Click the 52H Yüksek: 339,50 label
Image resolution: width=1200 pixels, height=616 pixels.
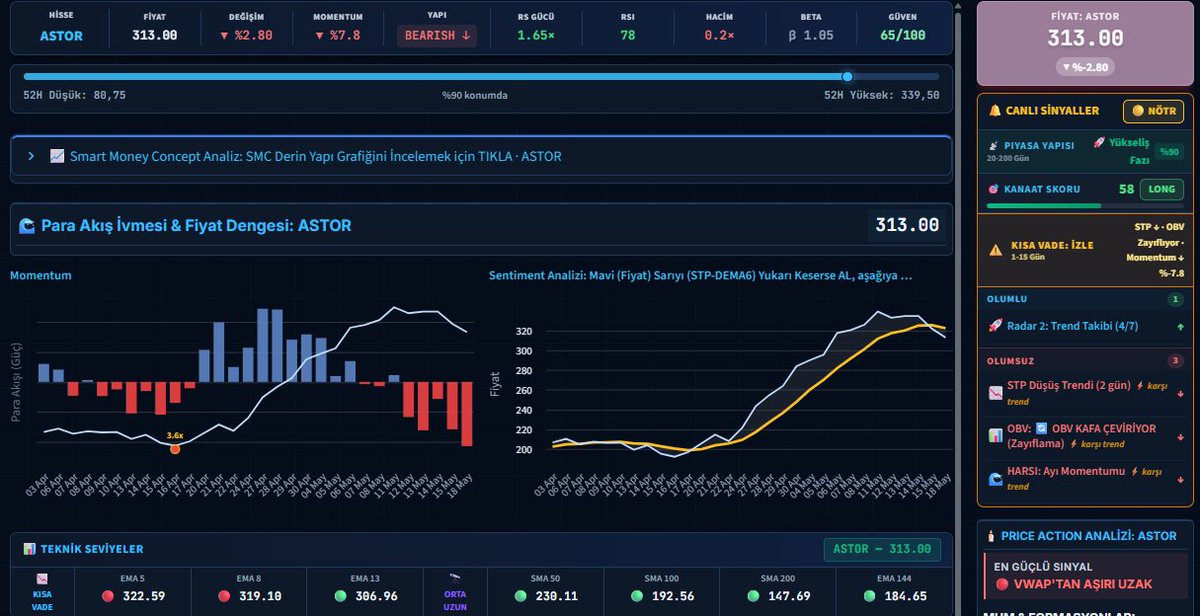(x=881, y=95)
